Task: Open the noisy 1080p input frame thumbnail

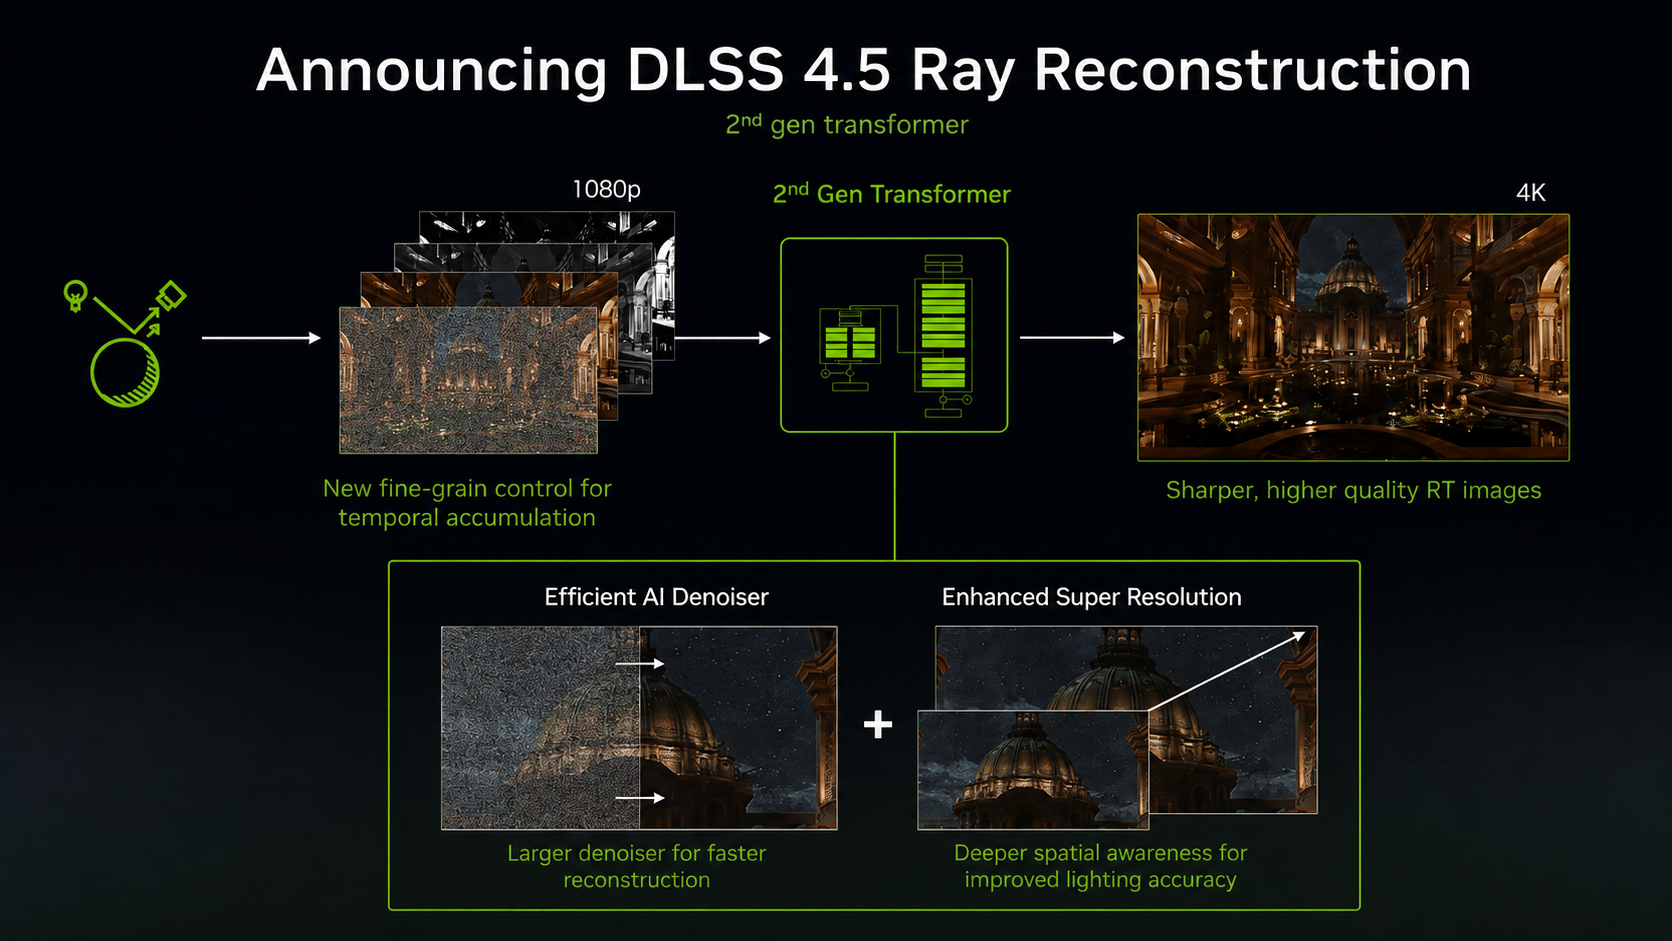Action: [468, 380]
